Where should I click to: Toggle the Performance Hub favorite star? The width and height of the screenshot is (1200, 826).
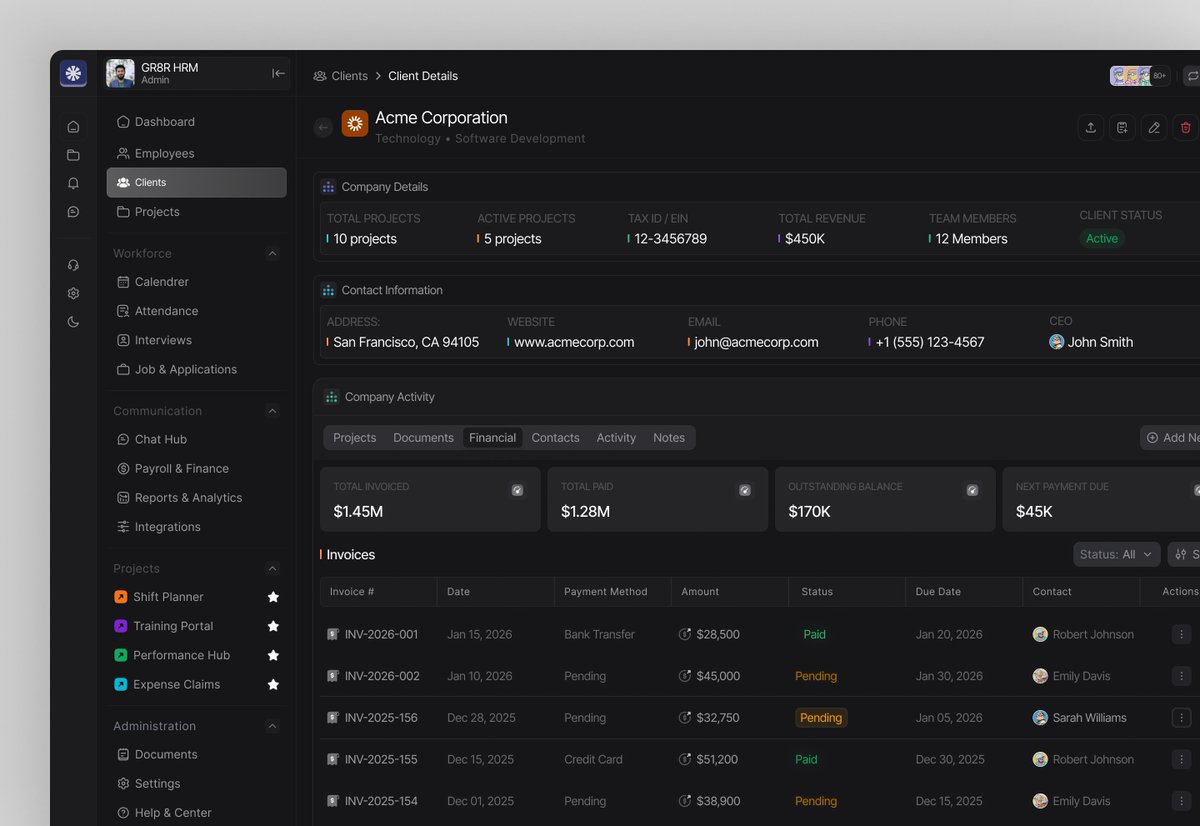coord(273,655)
